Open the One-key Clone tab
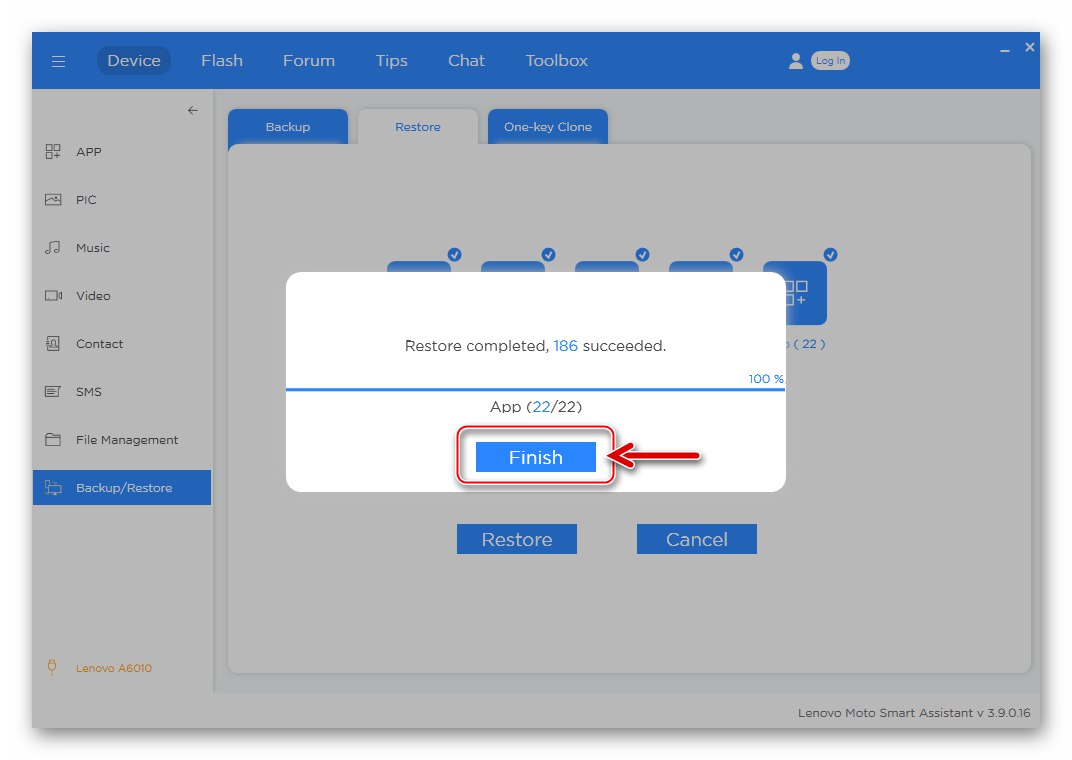Screen dimensions: 1072x760 pyautogui.click(x=548, y=126)
